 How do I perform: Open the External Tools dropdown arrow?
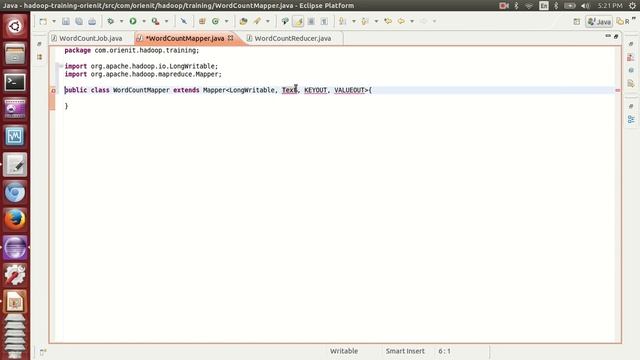[x=167, y=21]
